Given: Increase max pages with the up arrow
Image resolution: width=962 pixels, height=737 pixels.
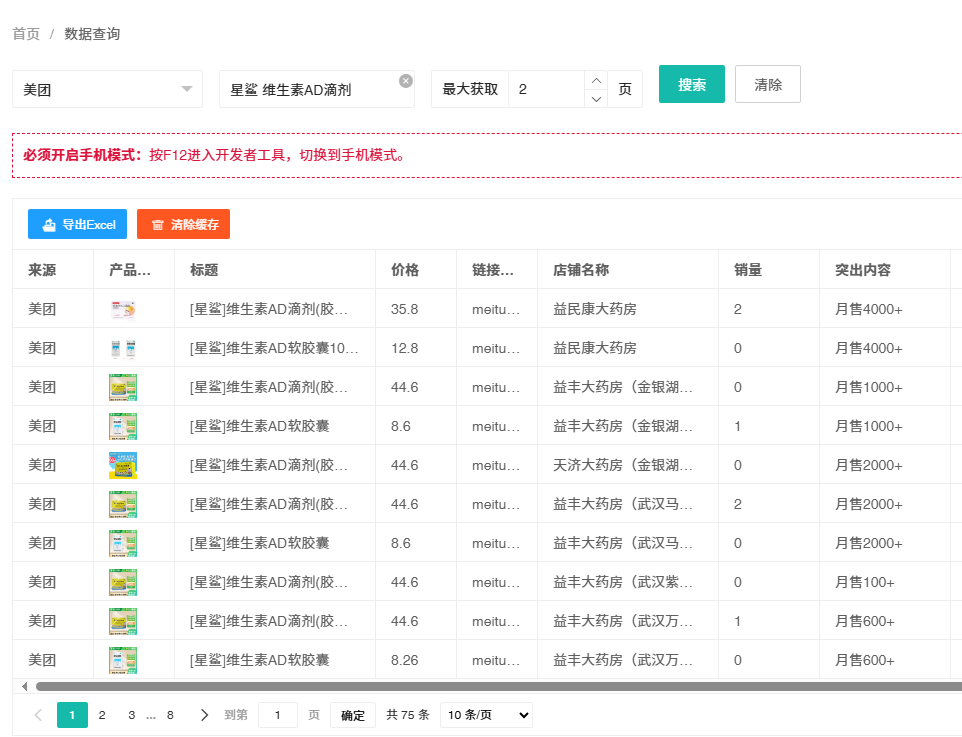Looking at the screenshot, I should [x=596, y=80].
